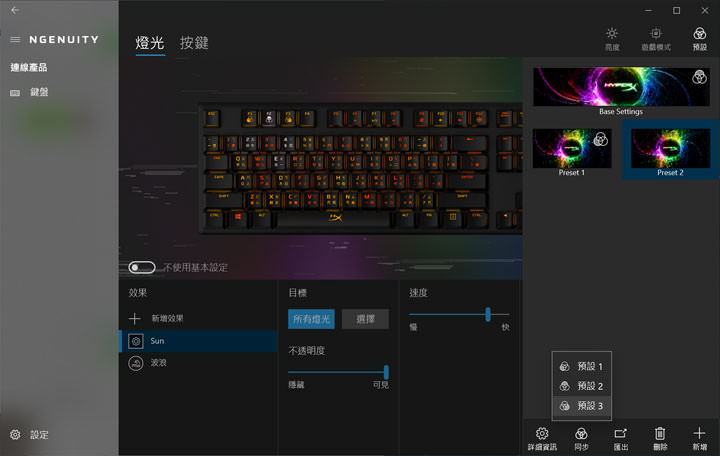Select the Sun effect row
720x456 pixels.
(198, 341)
